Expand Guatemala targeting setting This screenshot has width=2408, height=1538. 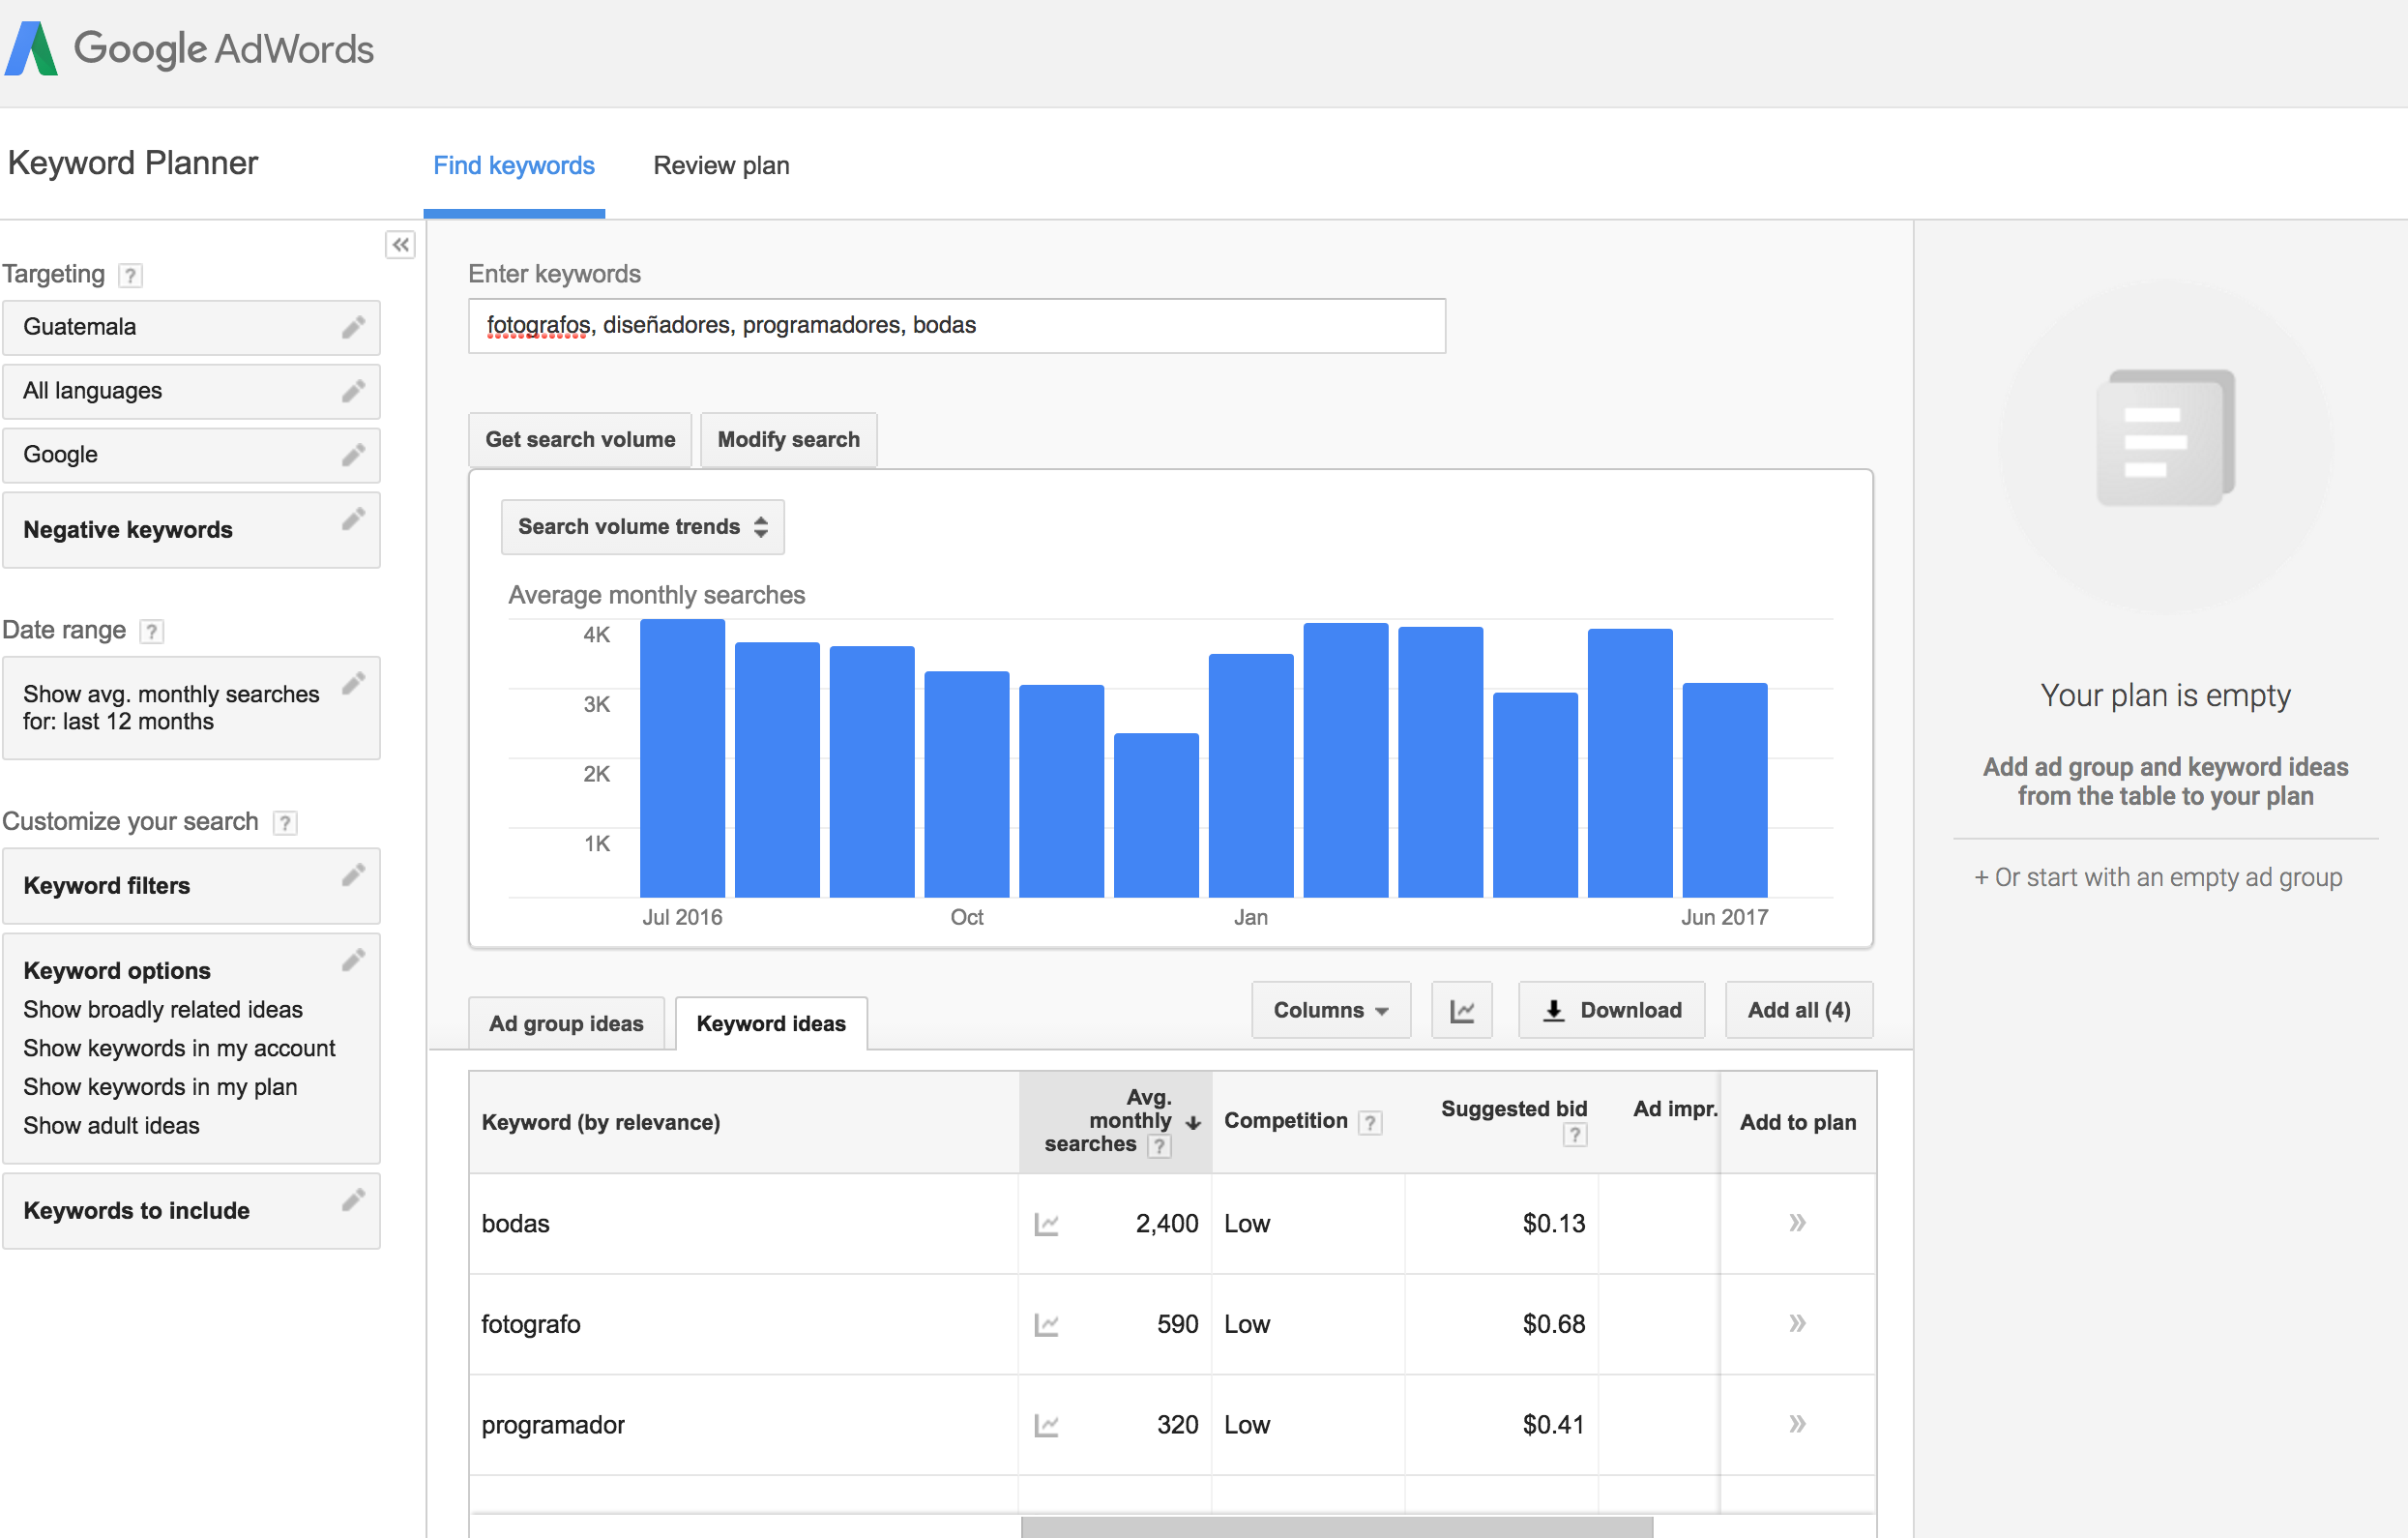[191, 327]
